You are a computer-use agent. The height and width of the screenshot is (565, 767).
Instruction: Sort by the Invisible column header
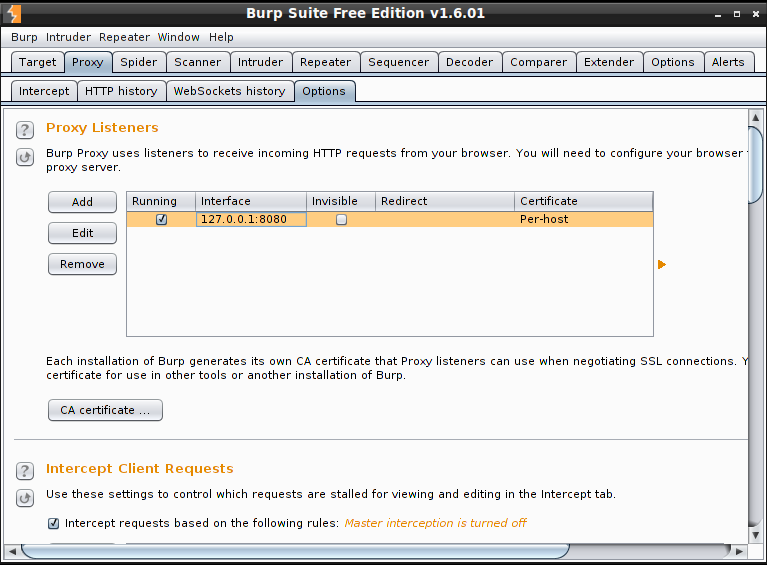pos(341,201)
